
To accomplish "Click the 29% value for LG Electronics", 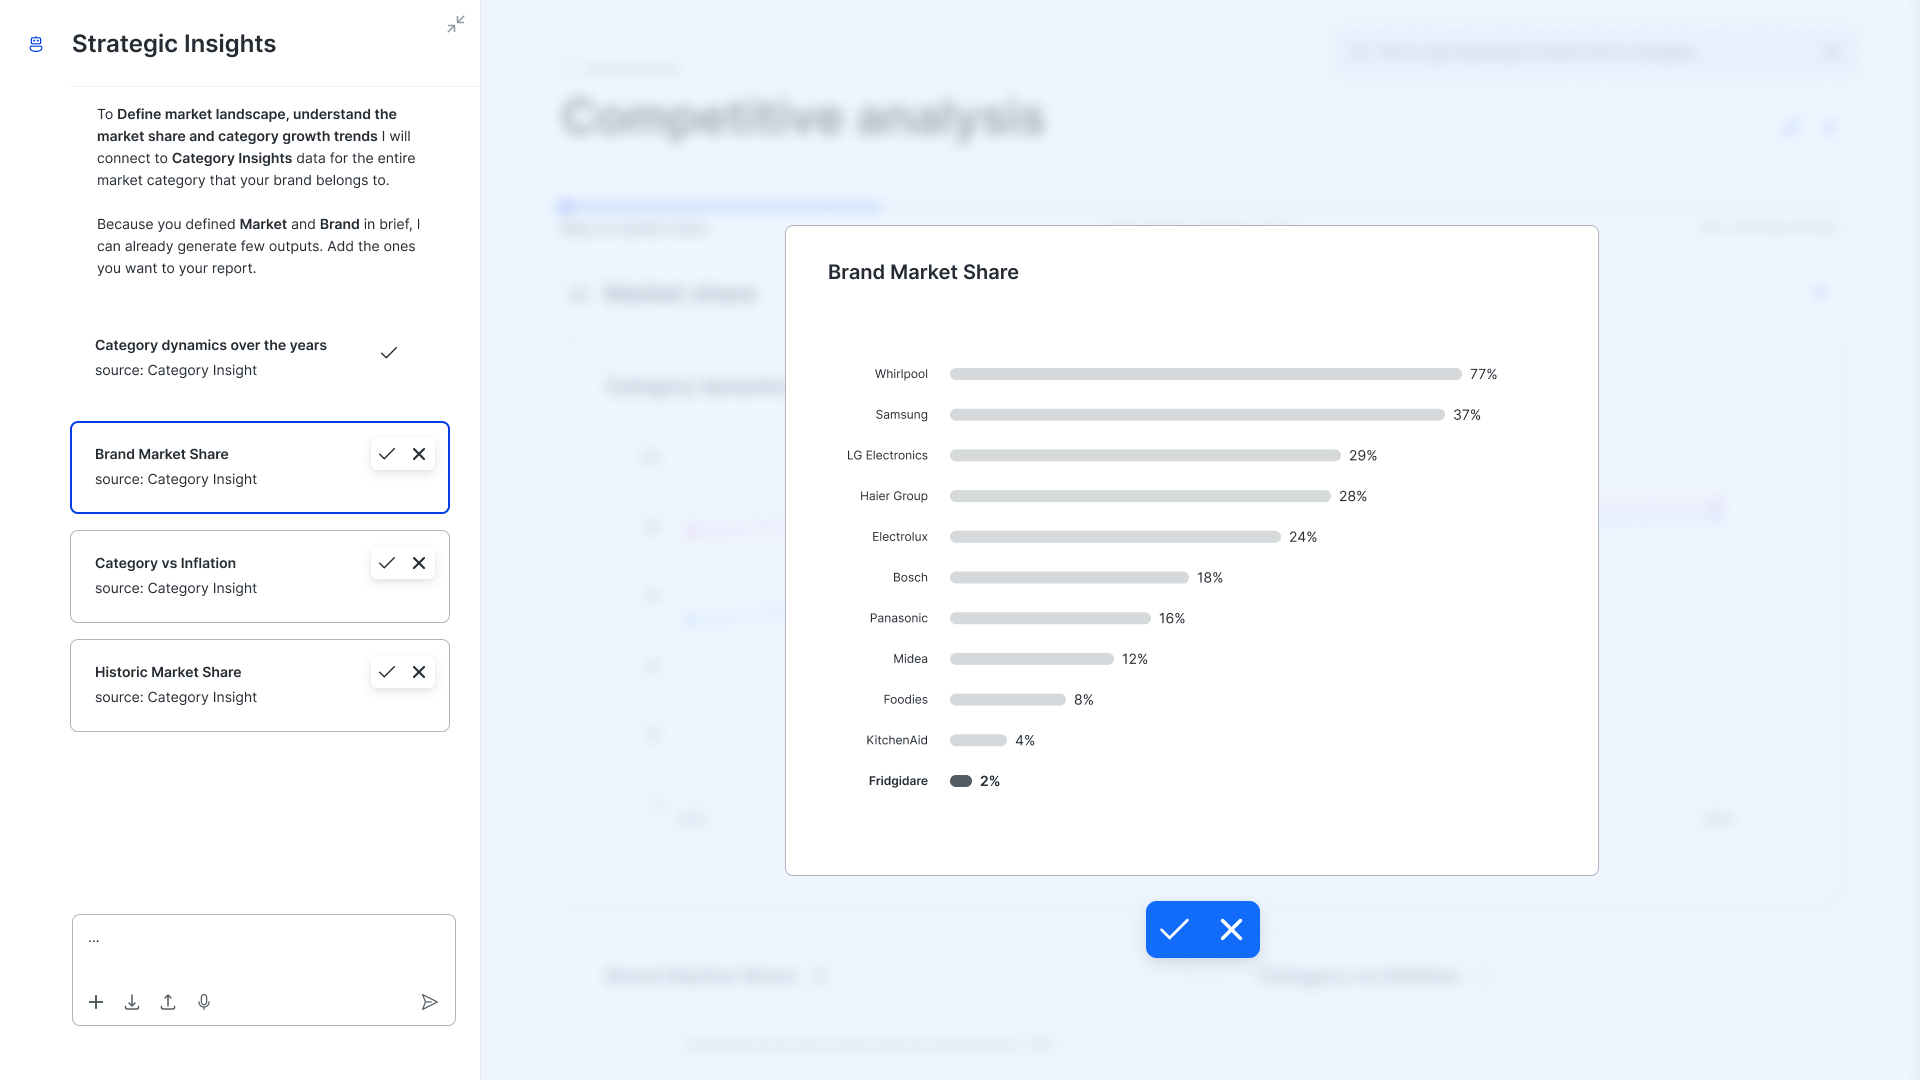I will pyautogui.click(x=1363, y=456).
